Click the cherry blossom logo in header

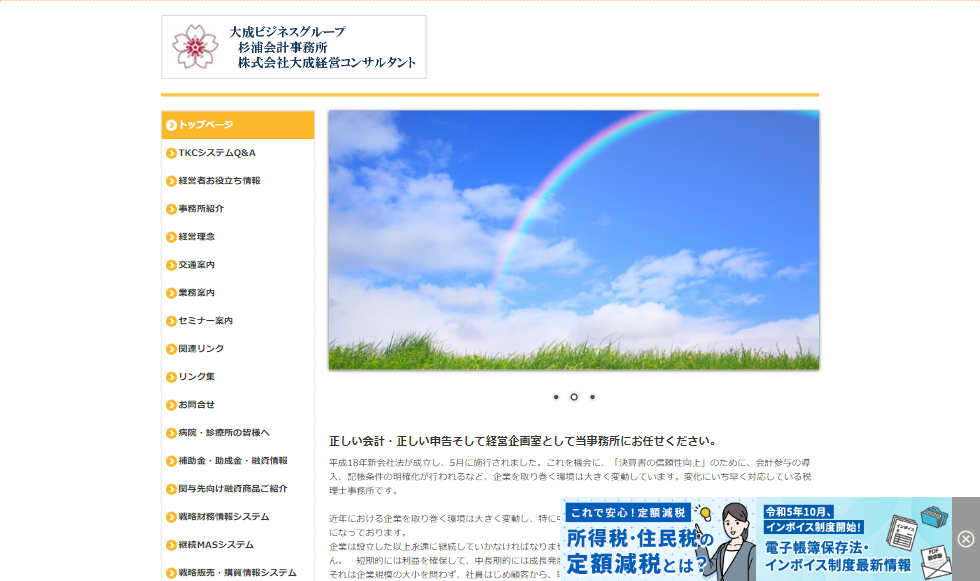point(195,47)
